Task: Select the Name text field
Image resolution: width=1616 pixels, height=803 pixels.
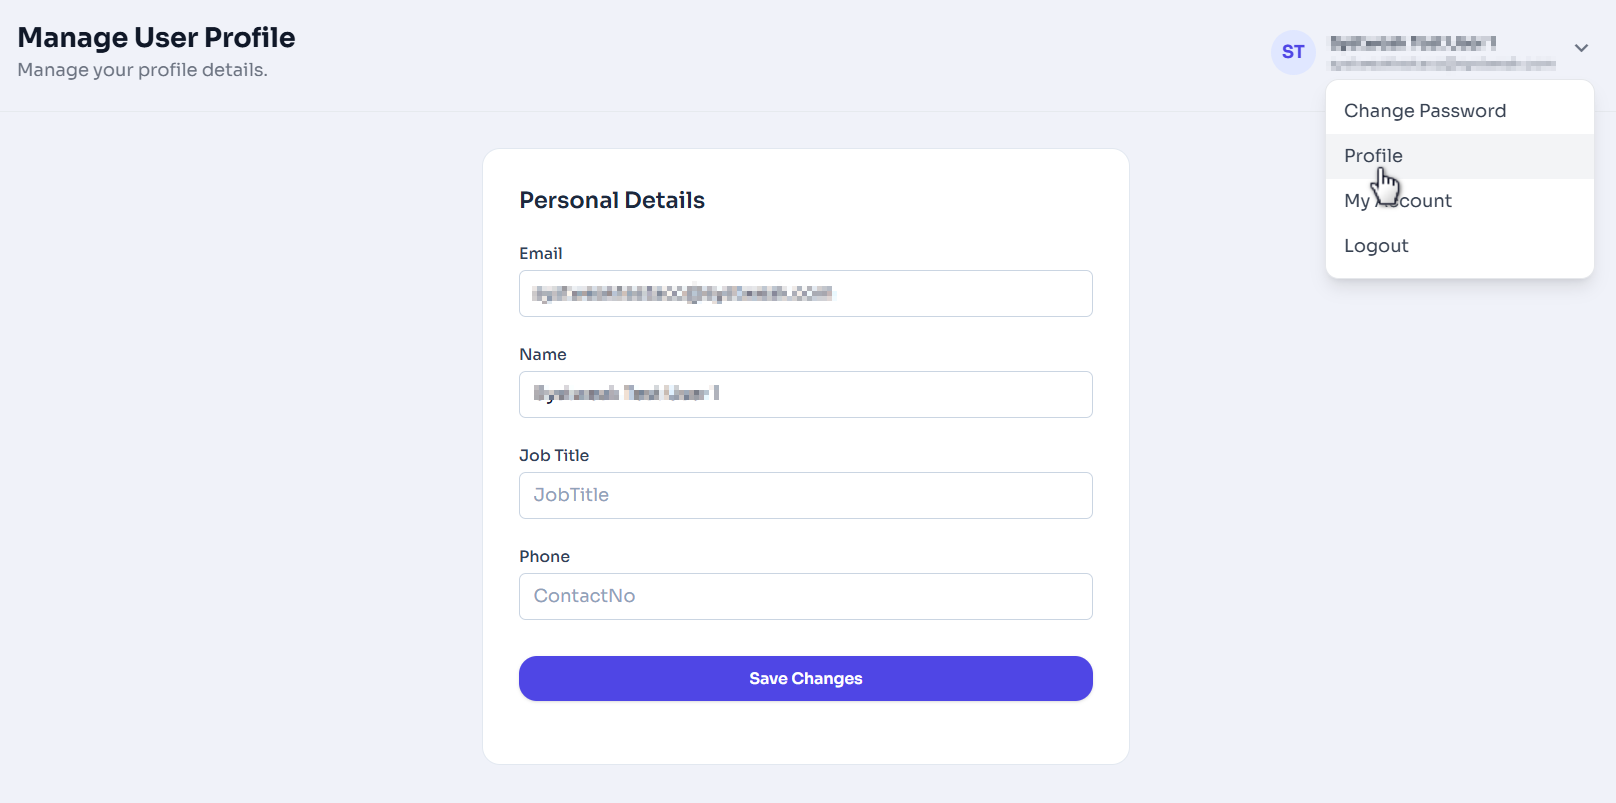Action: (x=805, y=394)
